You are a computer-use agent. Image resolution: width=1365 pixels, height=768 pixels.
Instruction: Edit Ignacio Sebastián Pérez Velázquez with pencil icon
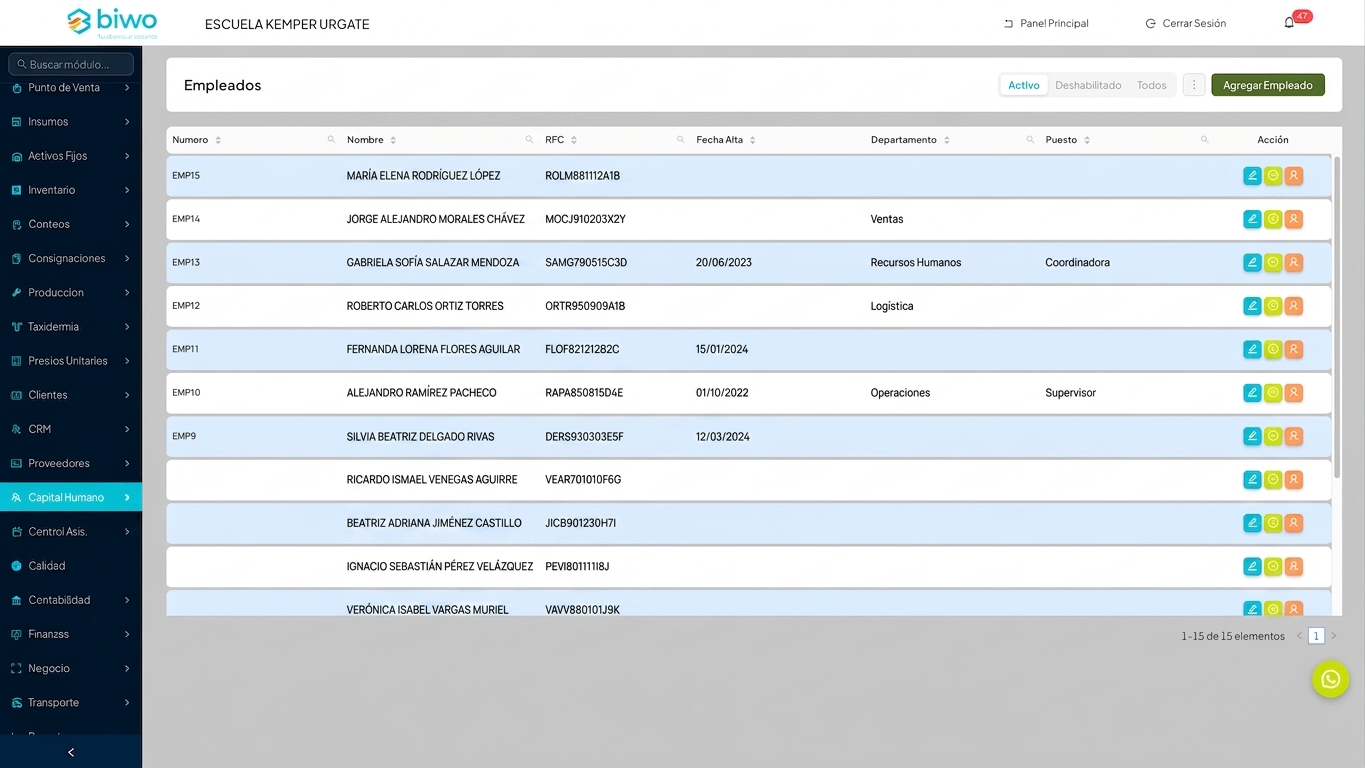(x=1252, y=567)
